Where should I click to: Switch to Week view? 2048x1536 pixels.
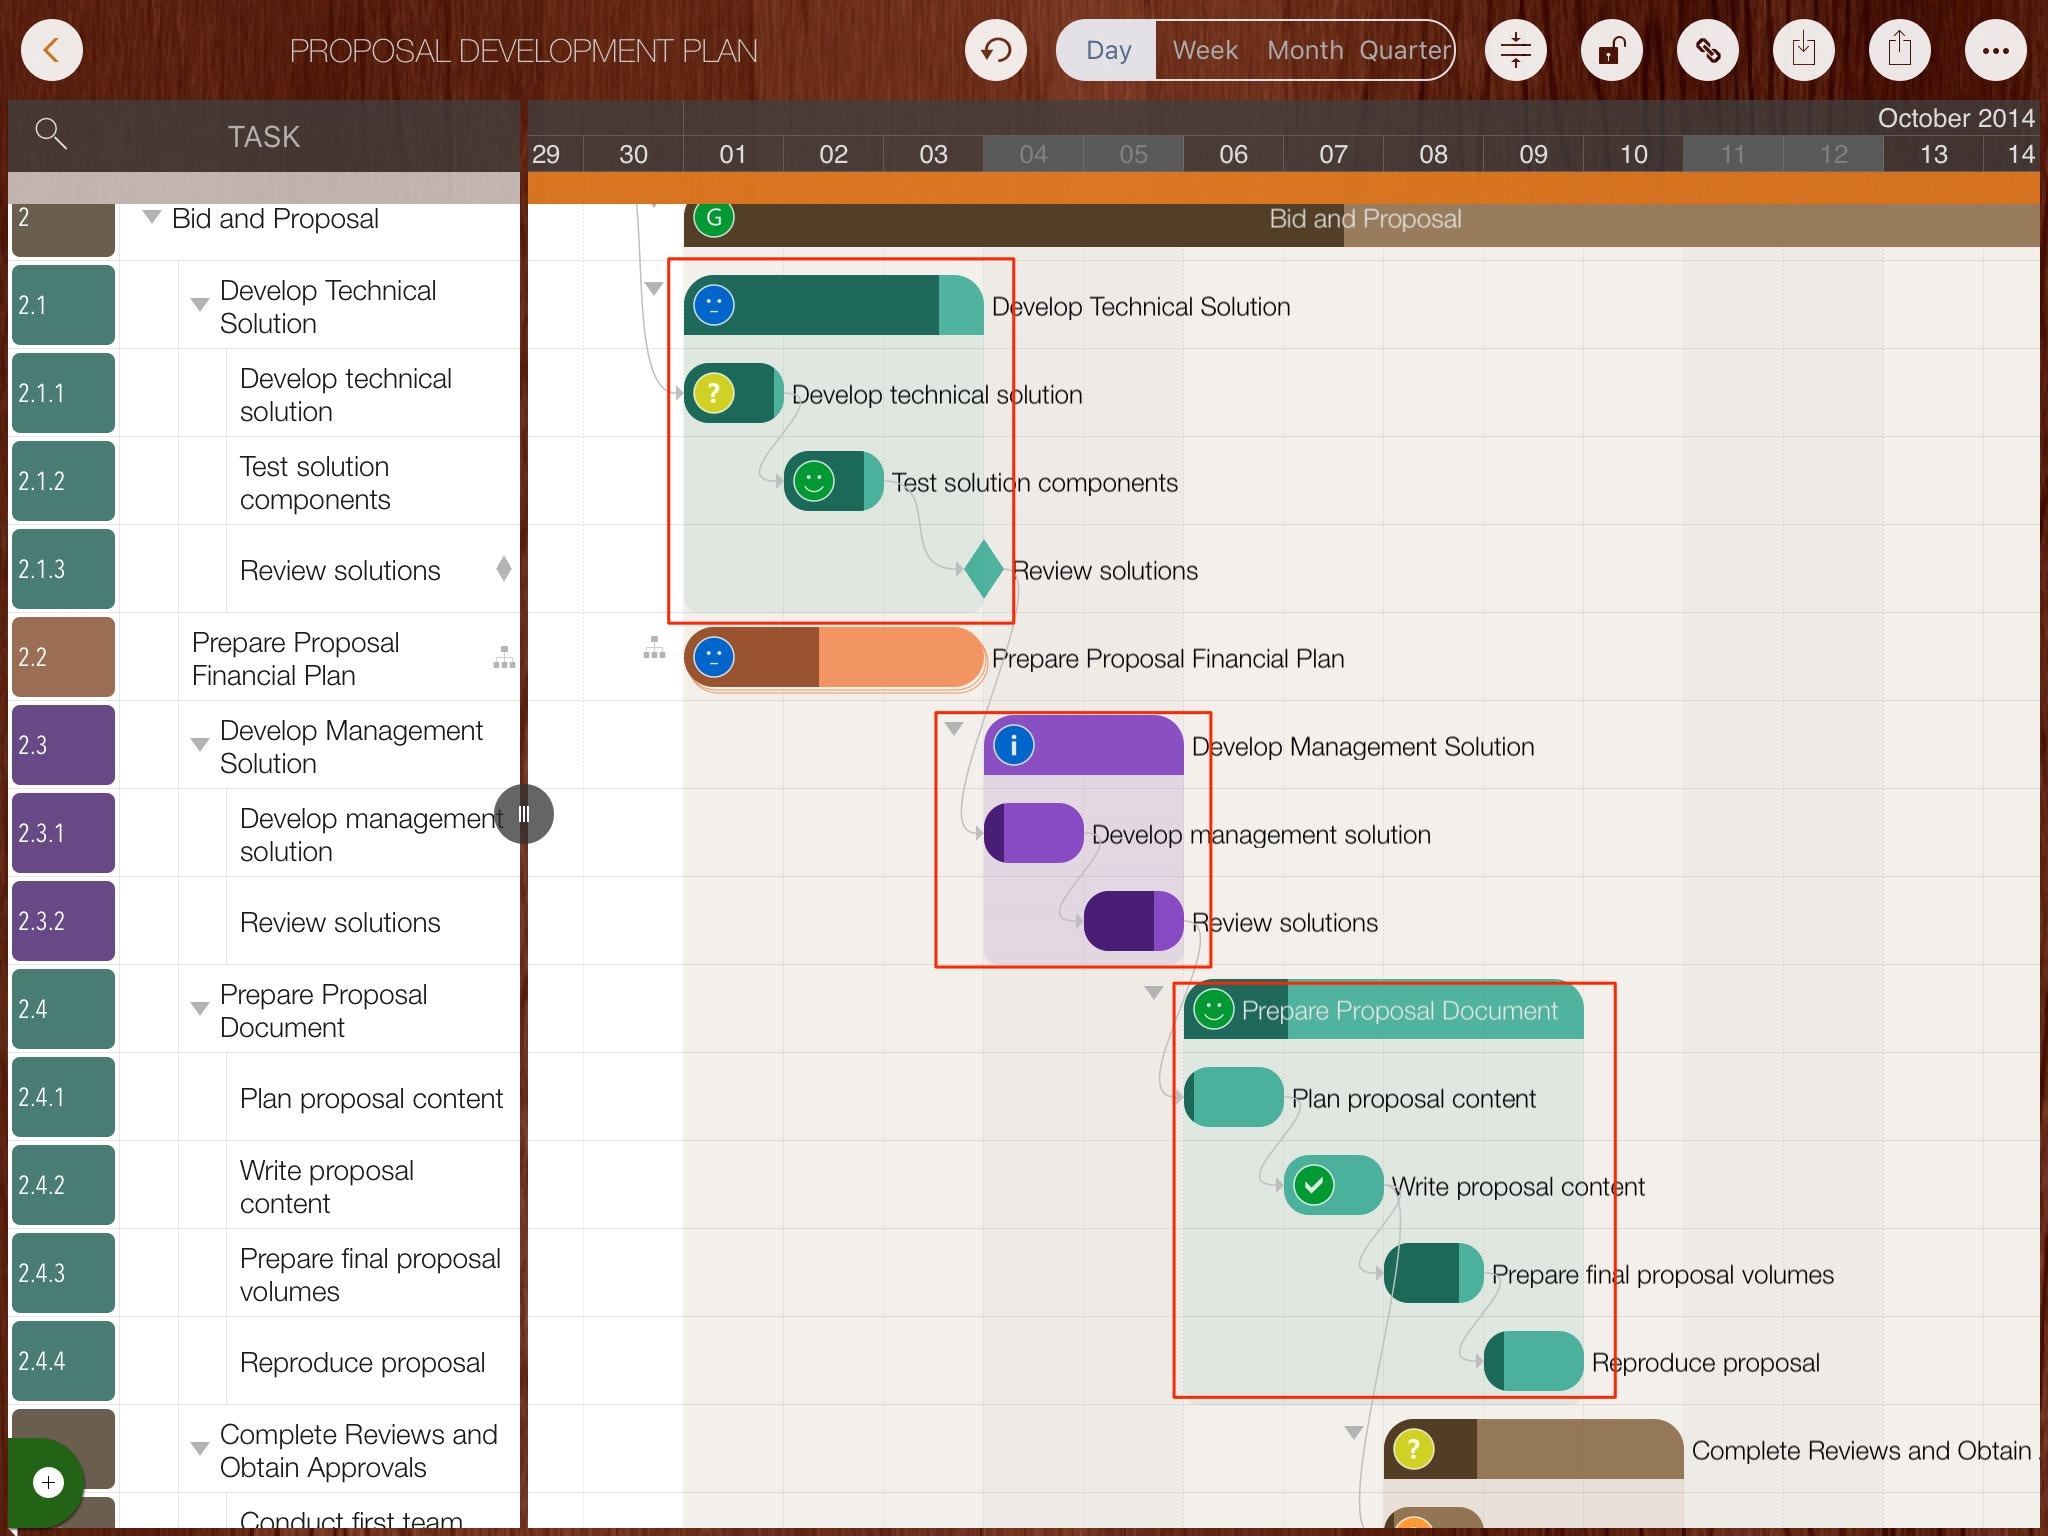click(1204, 49)
